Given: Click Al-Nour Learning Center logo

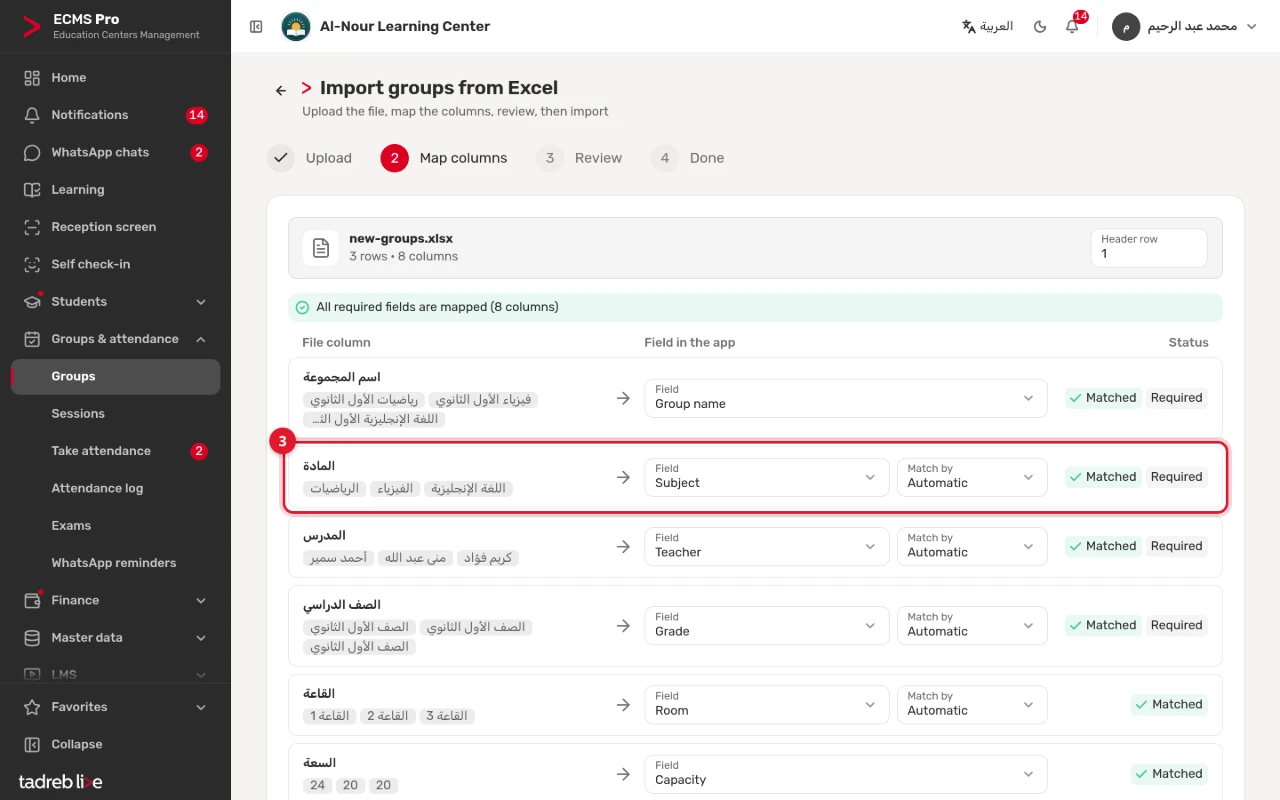Looking at the screenshot, I should click(296, 27).
